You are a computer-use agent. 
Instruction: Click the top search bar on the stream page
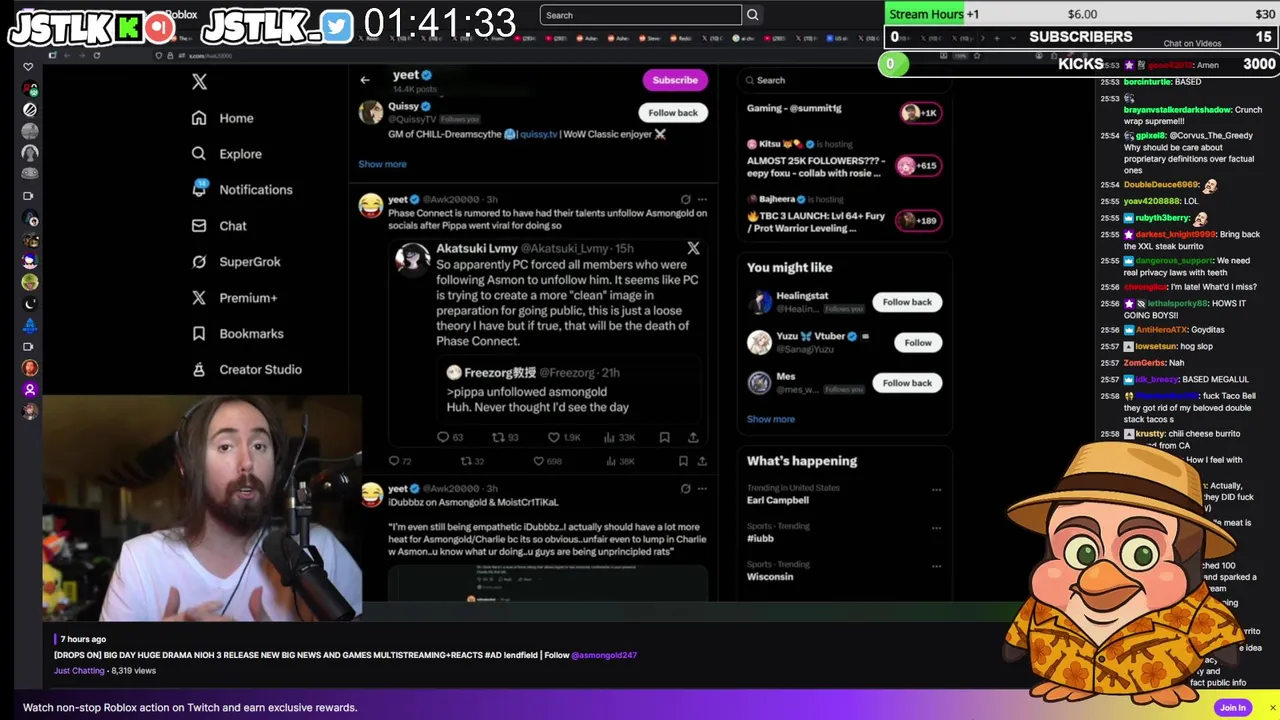click(641, 15)
